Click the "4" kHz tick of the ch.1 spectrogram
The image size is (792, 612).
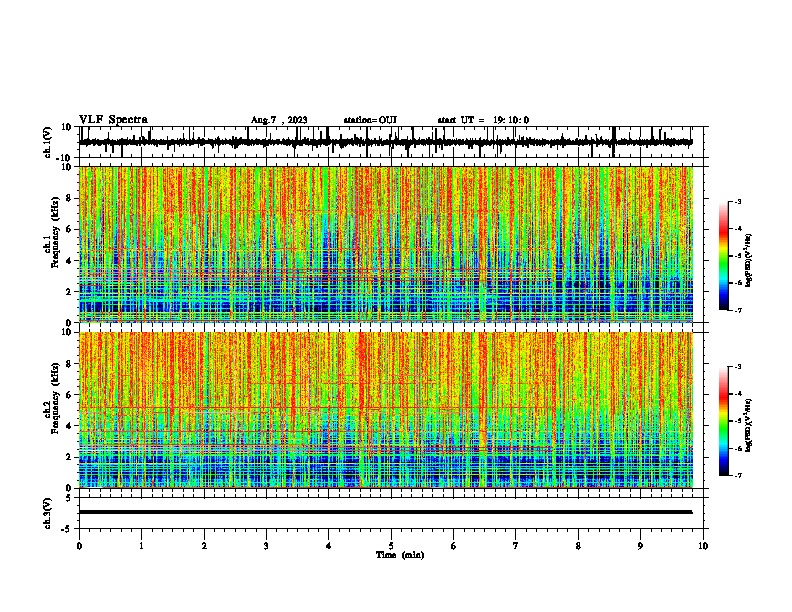(69, 261)
